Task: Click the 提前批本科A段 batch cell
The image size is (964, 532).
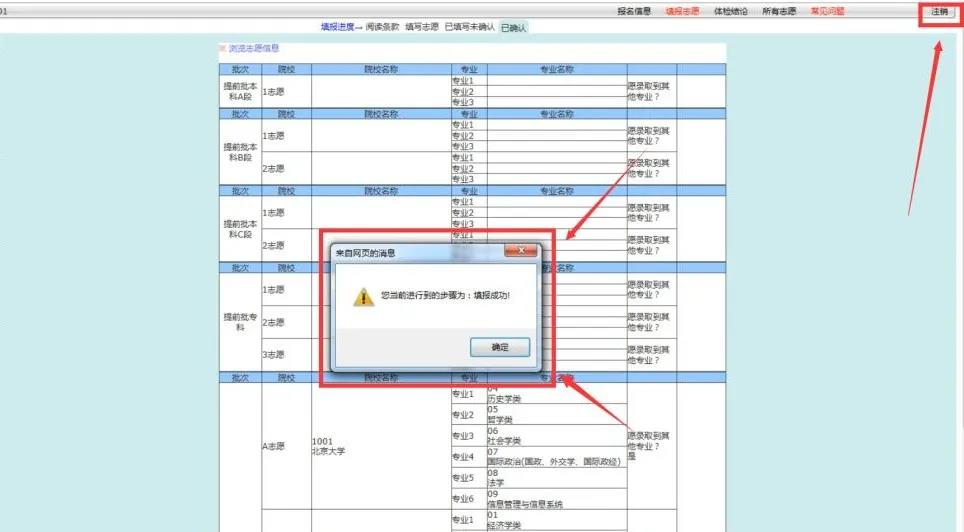Action: point(240,92)
